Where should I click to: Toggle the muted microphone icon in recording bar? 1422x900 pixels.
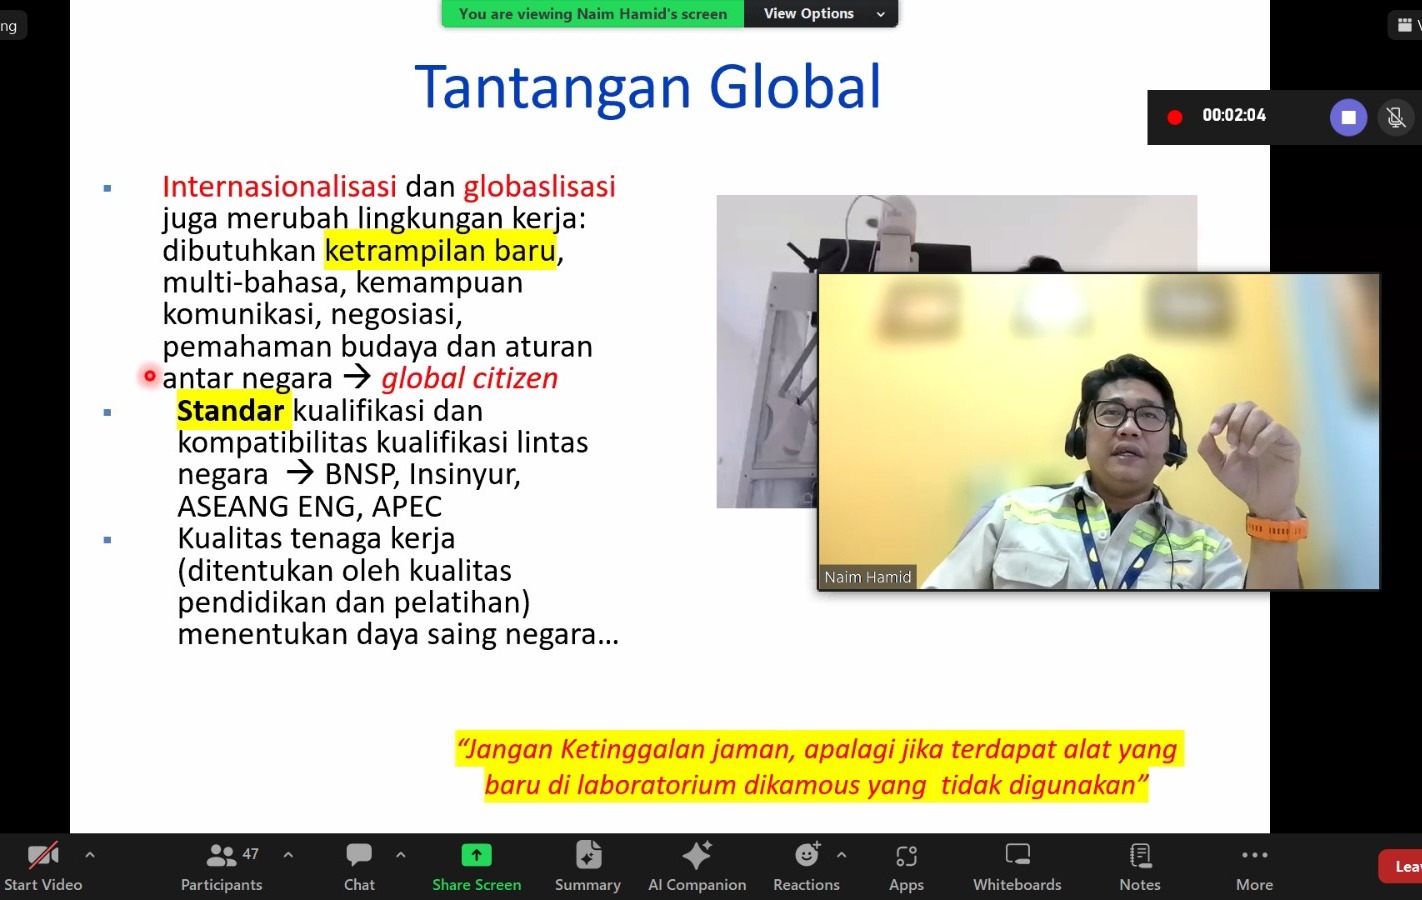point(1396,117)
